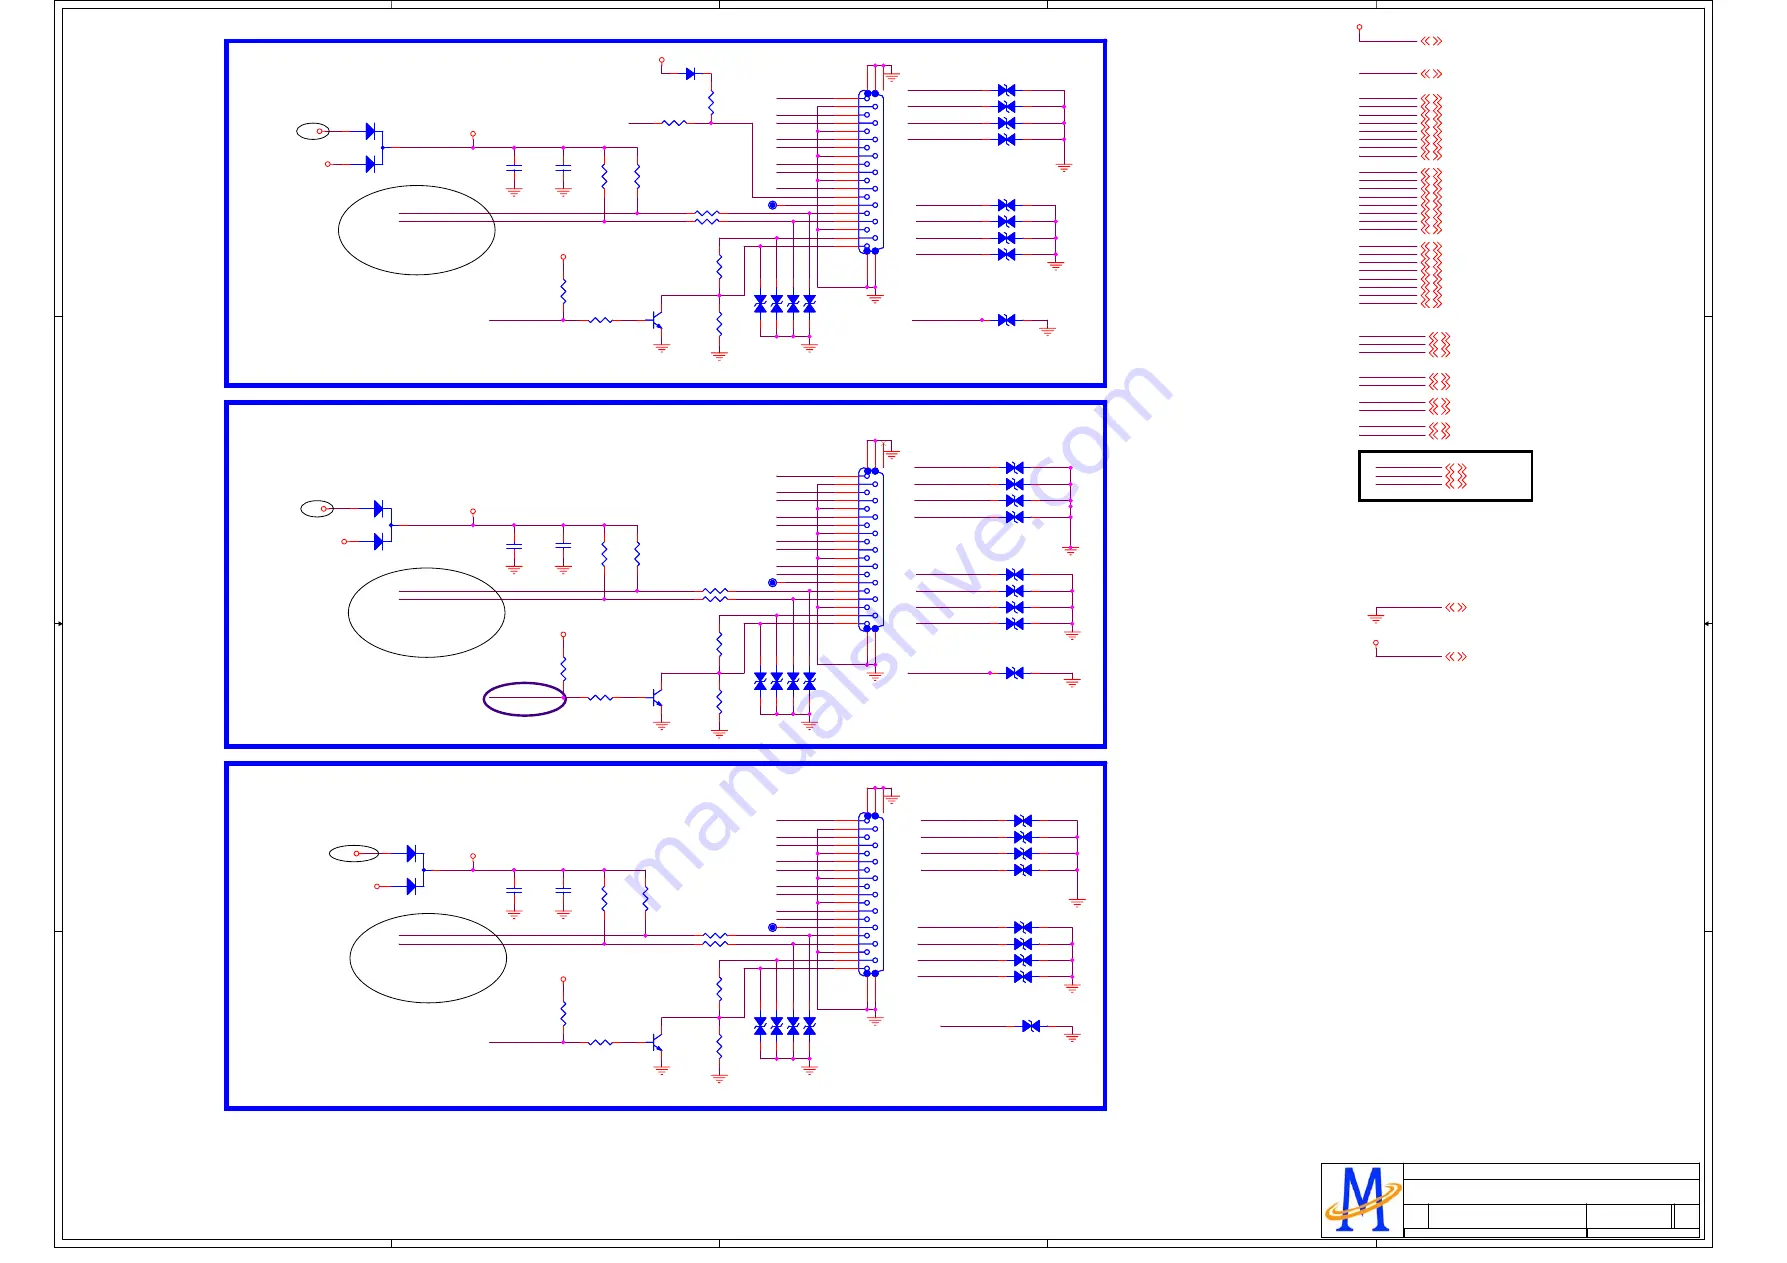The image size is (1787, 1263).
Task: Select the transistor in the bottom circuit block
Action: tap(657, 1042)
